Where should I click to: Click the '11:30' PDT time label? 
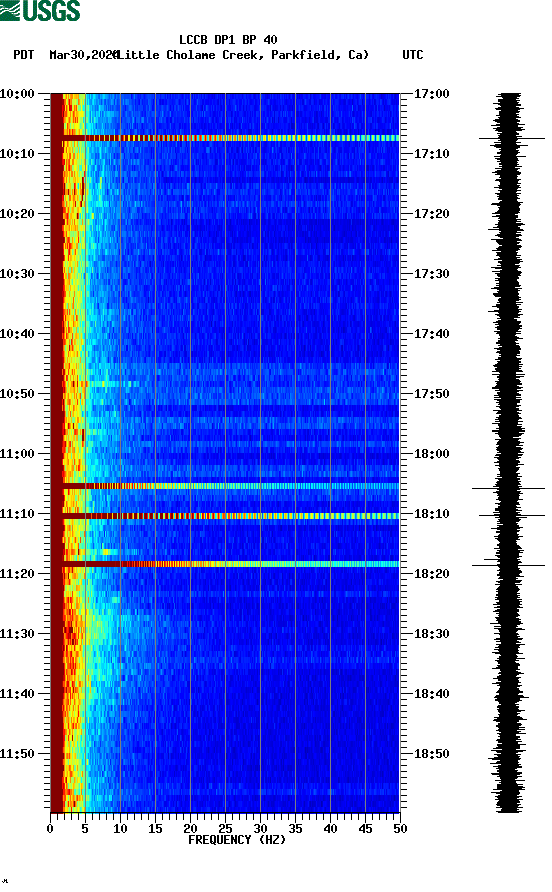point(17,634)
